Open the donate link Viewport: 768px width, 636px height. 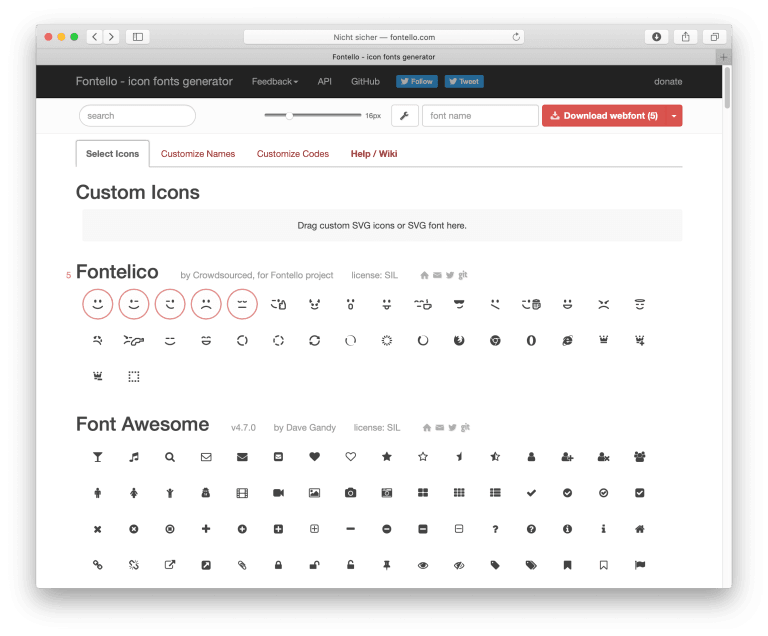click(x=668, y=81)
